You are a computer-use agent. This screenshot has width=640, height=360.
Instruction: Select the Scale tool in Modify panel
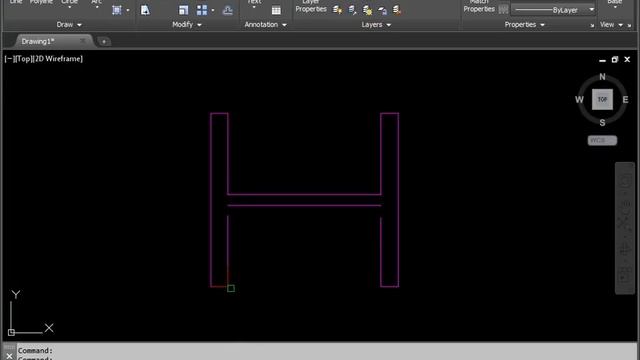click(x=183, y=10)
